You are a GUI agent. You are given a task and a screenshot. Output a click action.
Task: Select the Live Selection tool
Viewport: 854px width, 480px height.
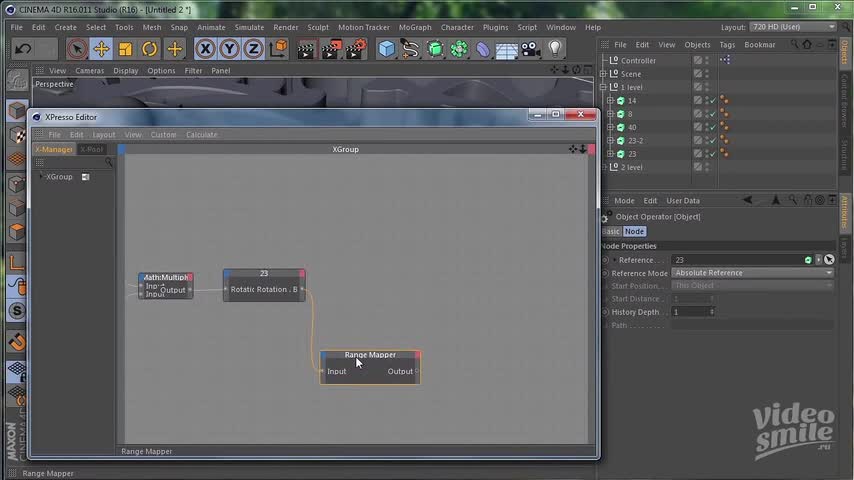[x=77, y=49]
